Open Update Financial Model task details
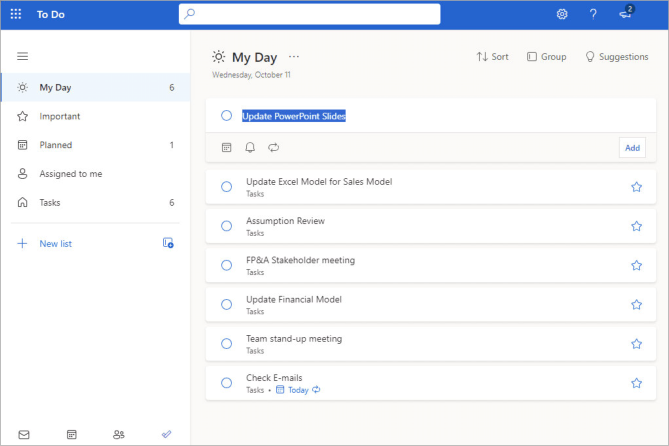The height and width of the screenshot is (446, 669). (x=430, y=305)
